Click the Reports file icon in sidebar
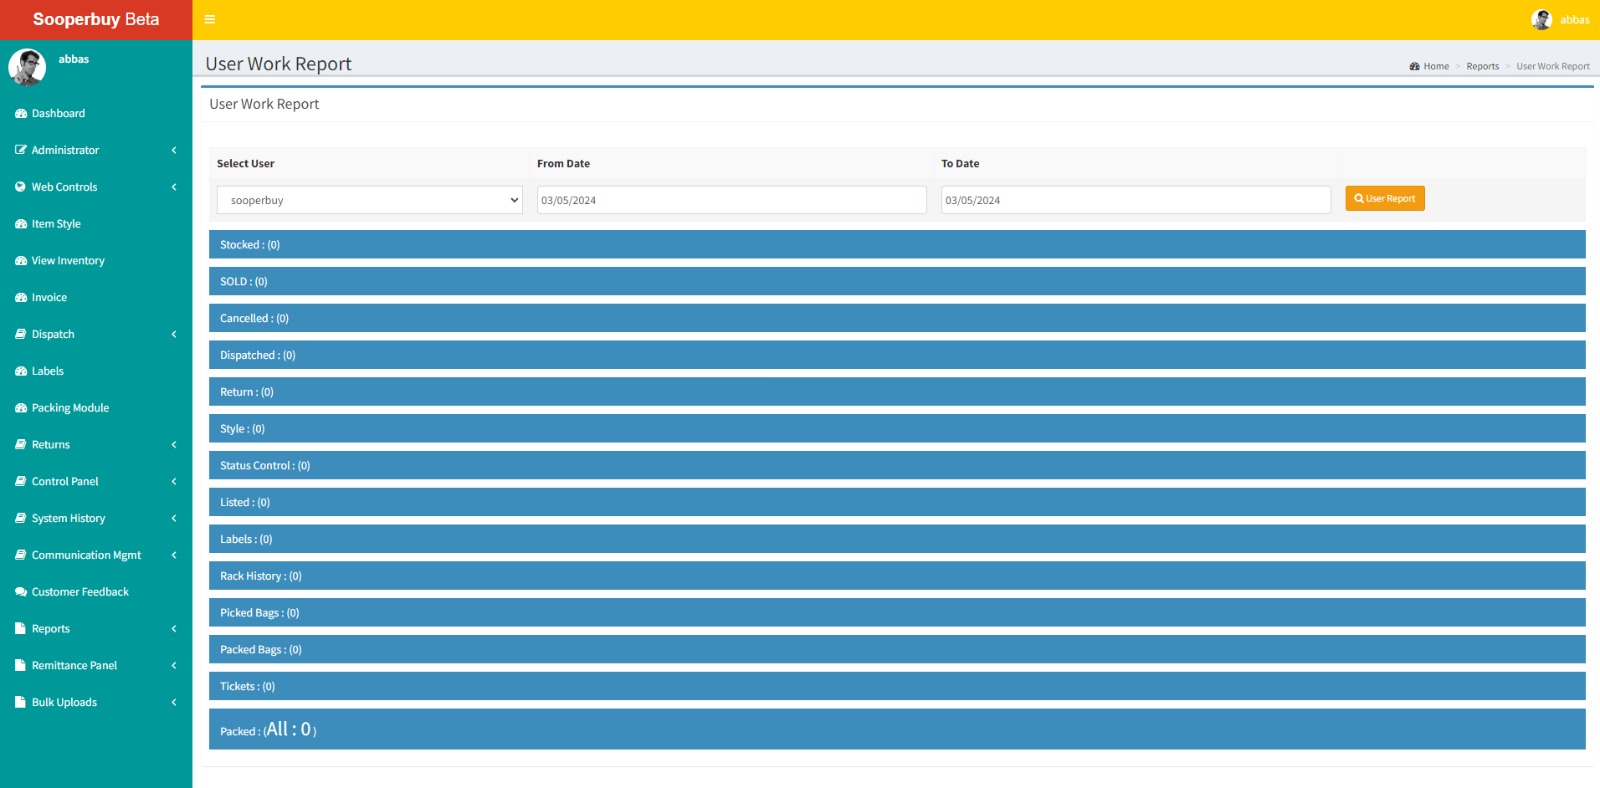 (x=21, y=629)
